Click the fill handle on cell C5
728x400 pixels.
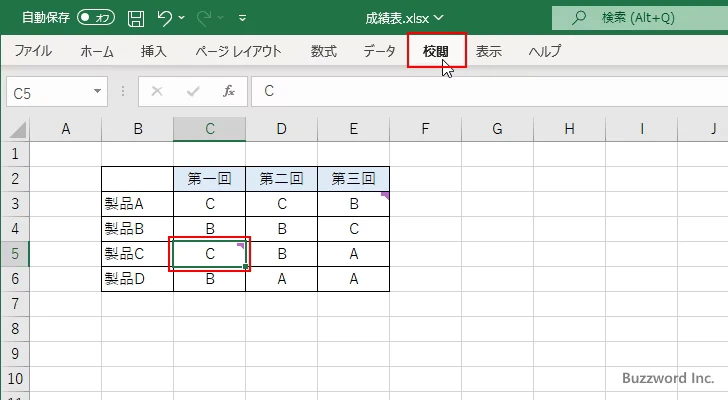coord(246,267)
